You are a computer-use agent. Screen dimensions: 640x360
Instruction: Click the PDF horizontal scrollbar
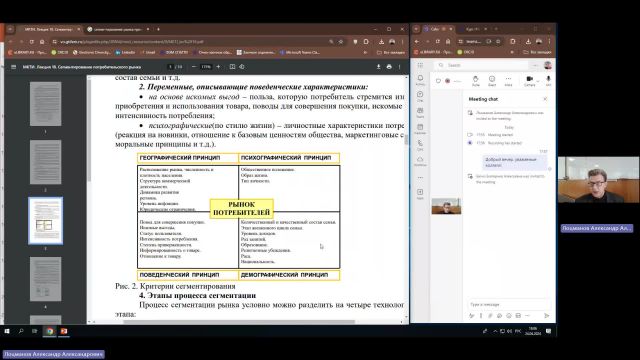click(x=239, y=322)
